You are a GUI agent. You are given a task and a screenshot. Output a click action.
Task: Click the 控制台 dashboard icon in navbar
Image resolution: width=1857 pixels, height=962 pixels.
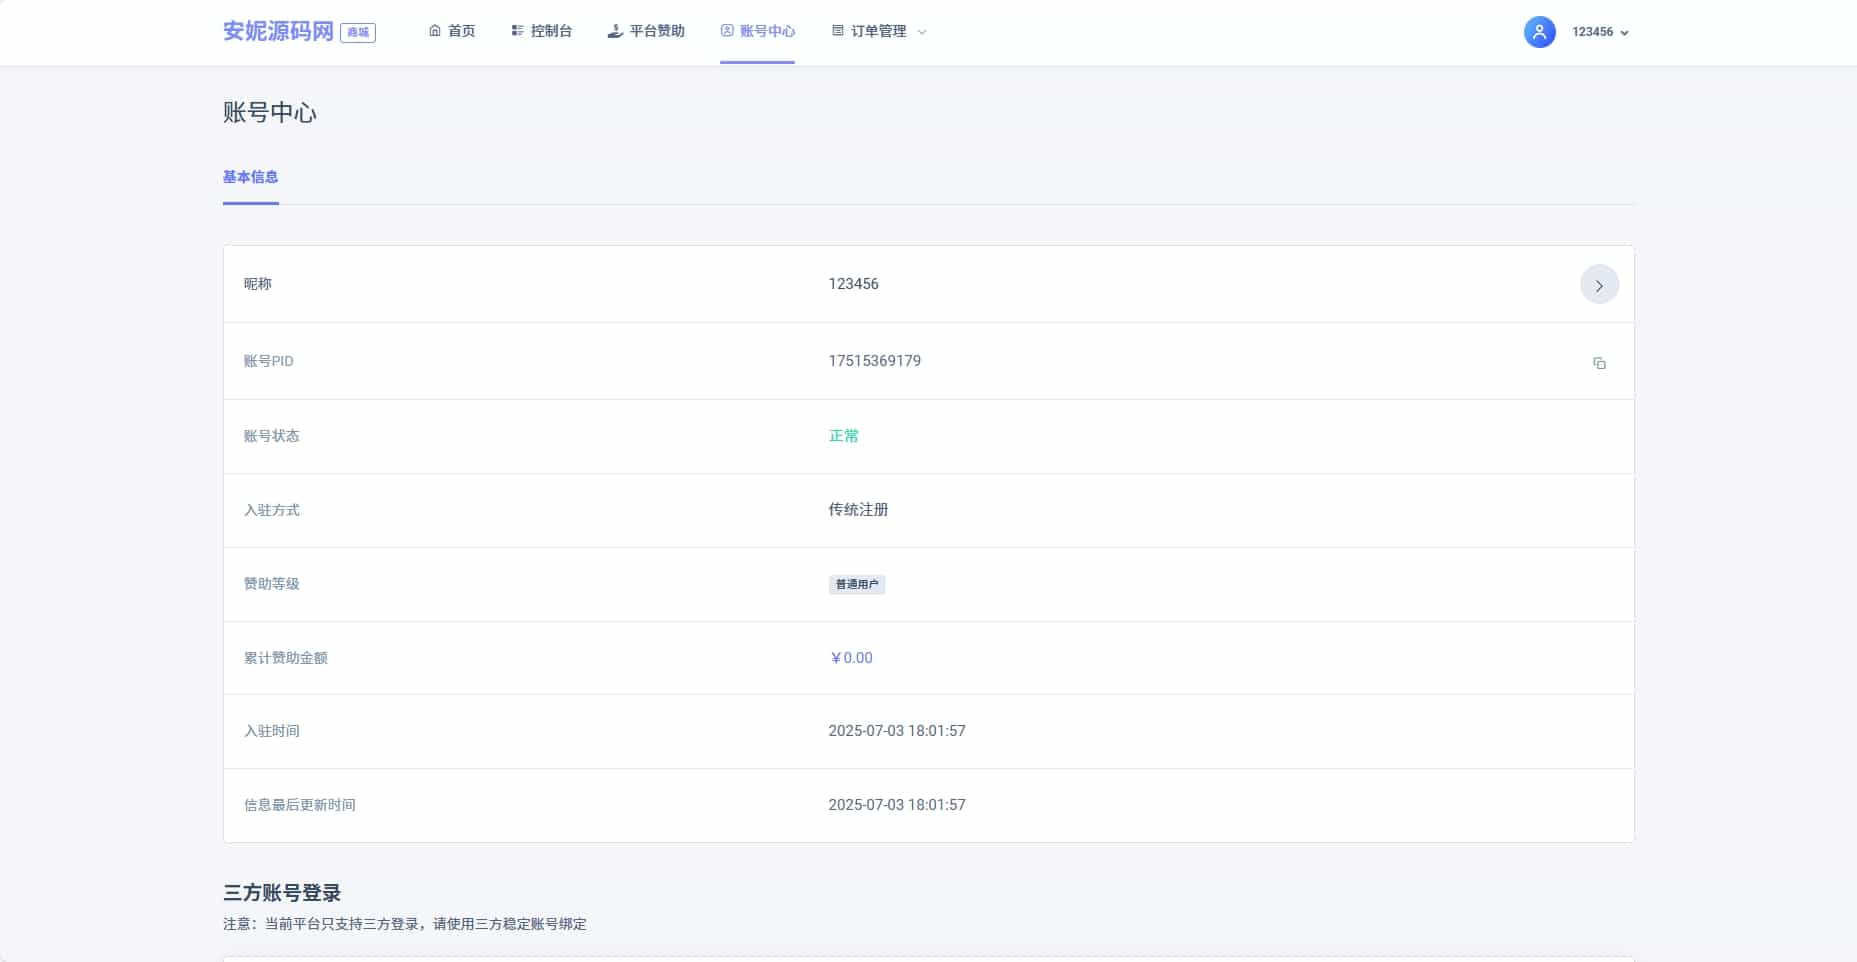click(x=517, y=31)
